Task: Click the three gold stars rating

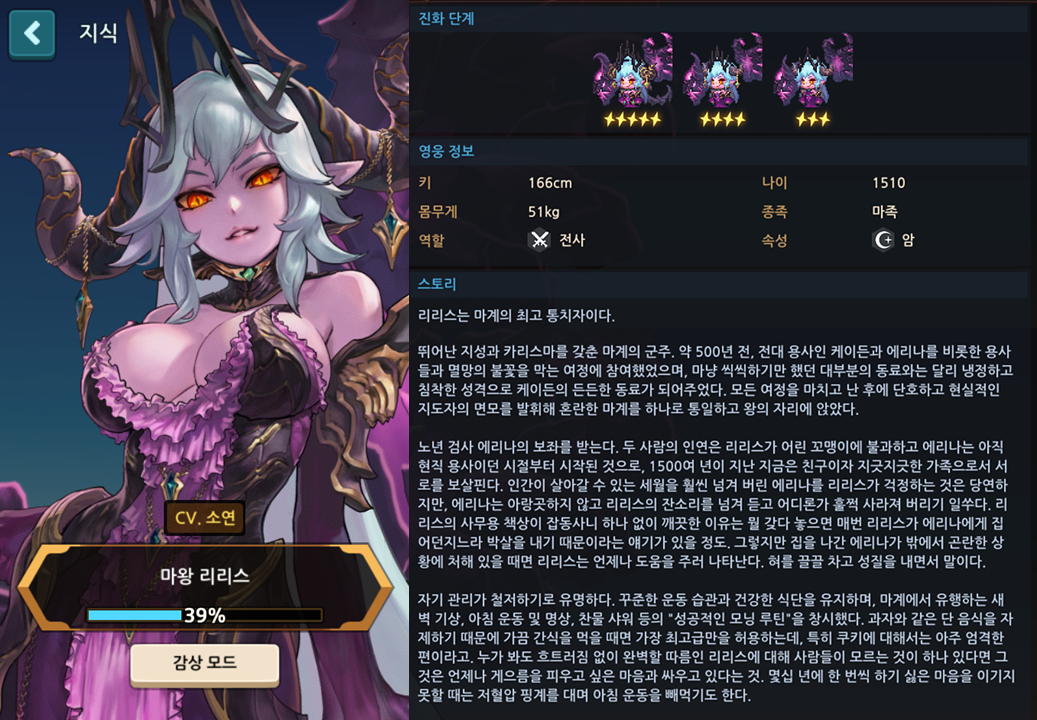Action: [x=813, y=120]
